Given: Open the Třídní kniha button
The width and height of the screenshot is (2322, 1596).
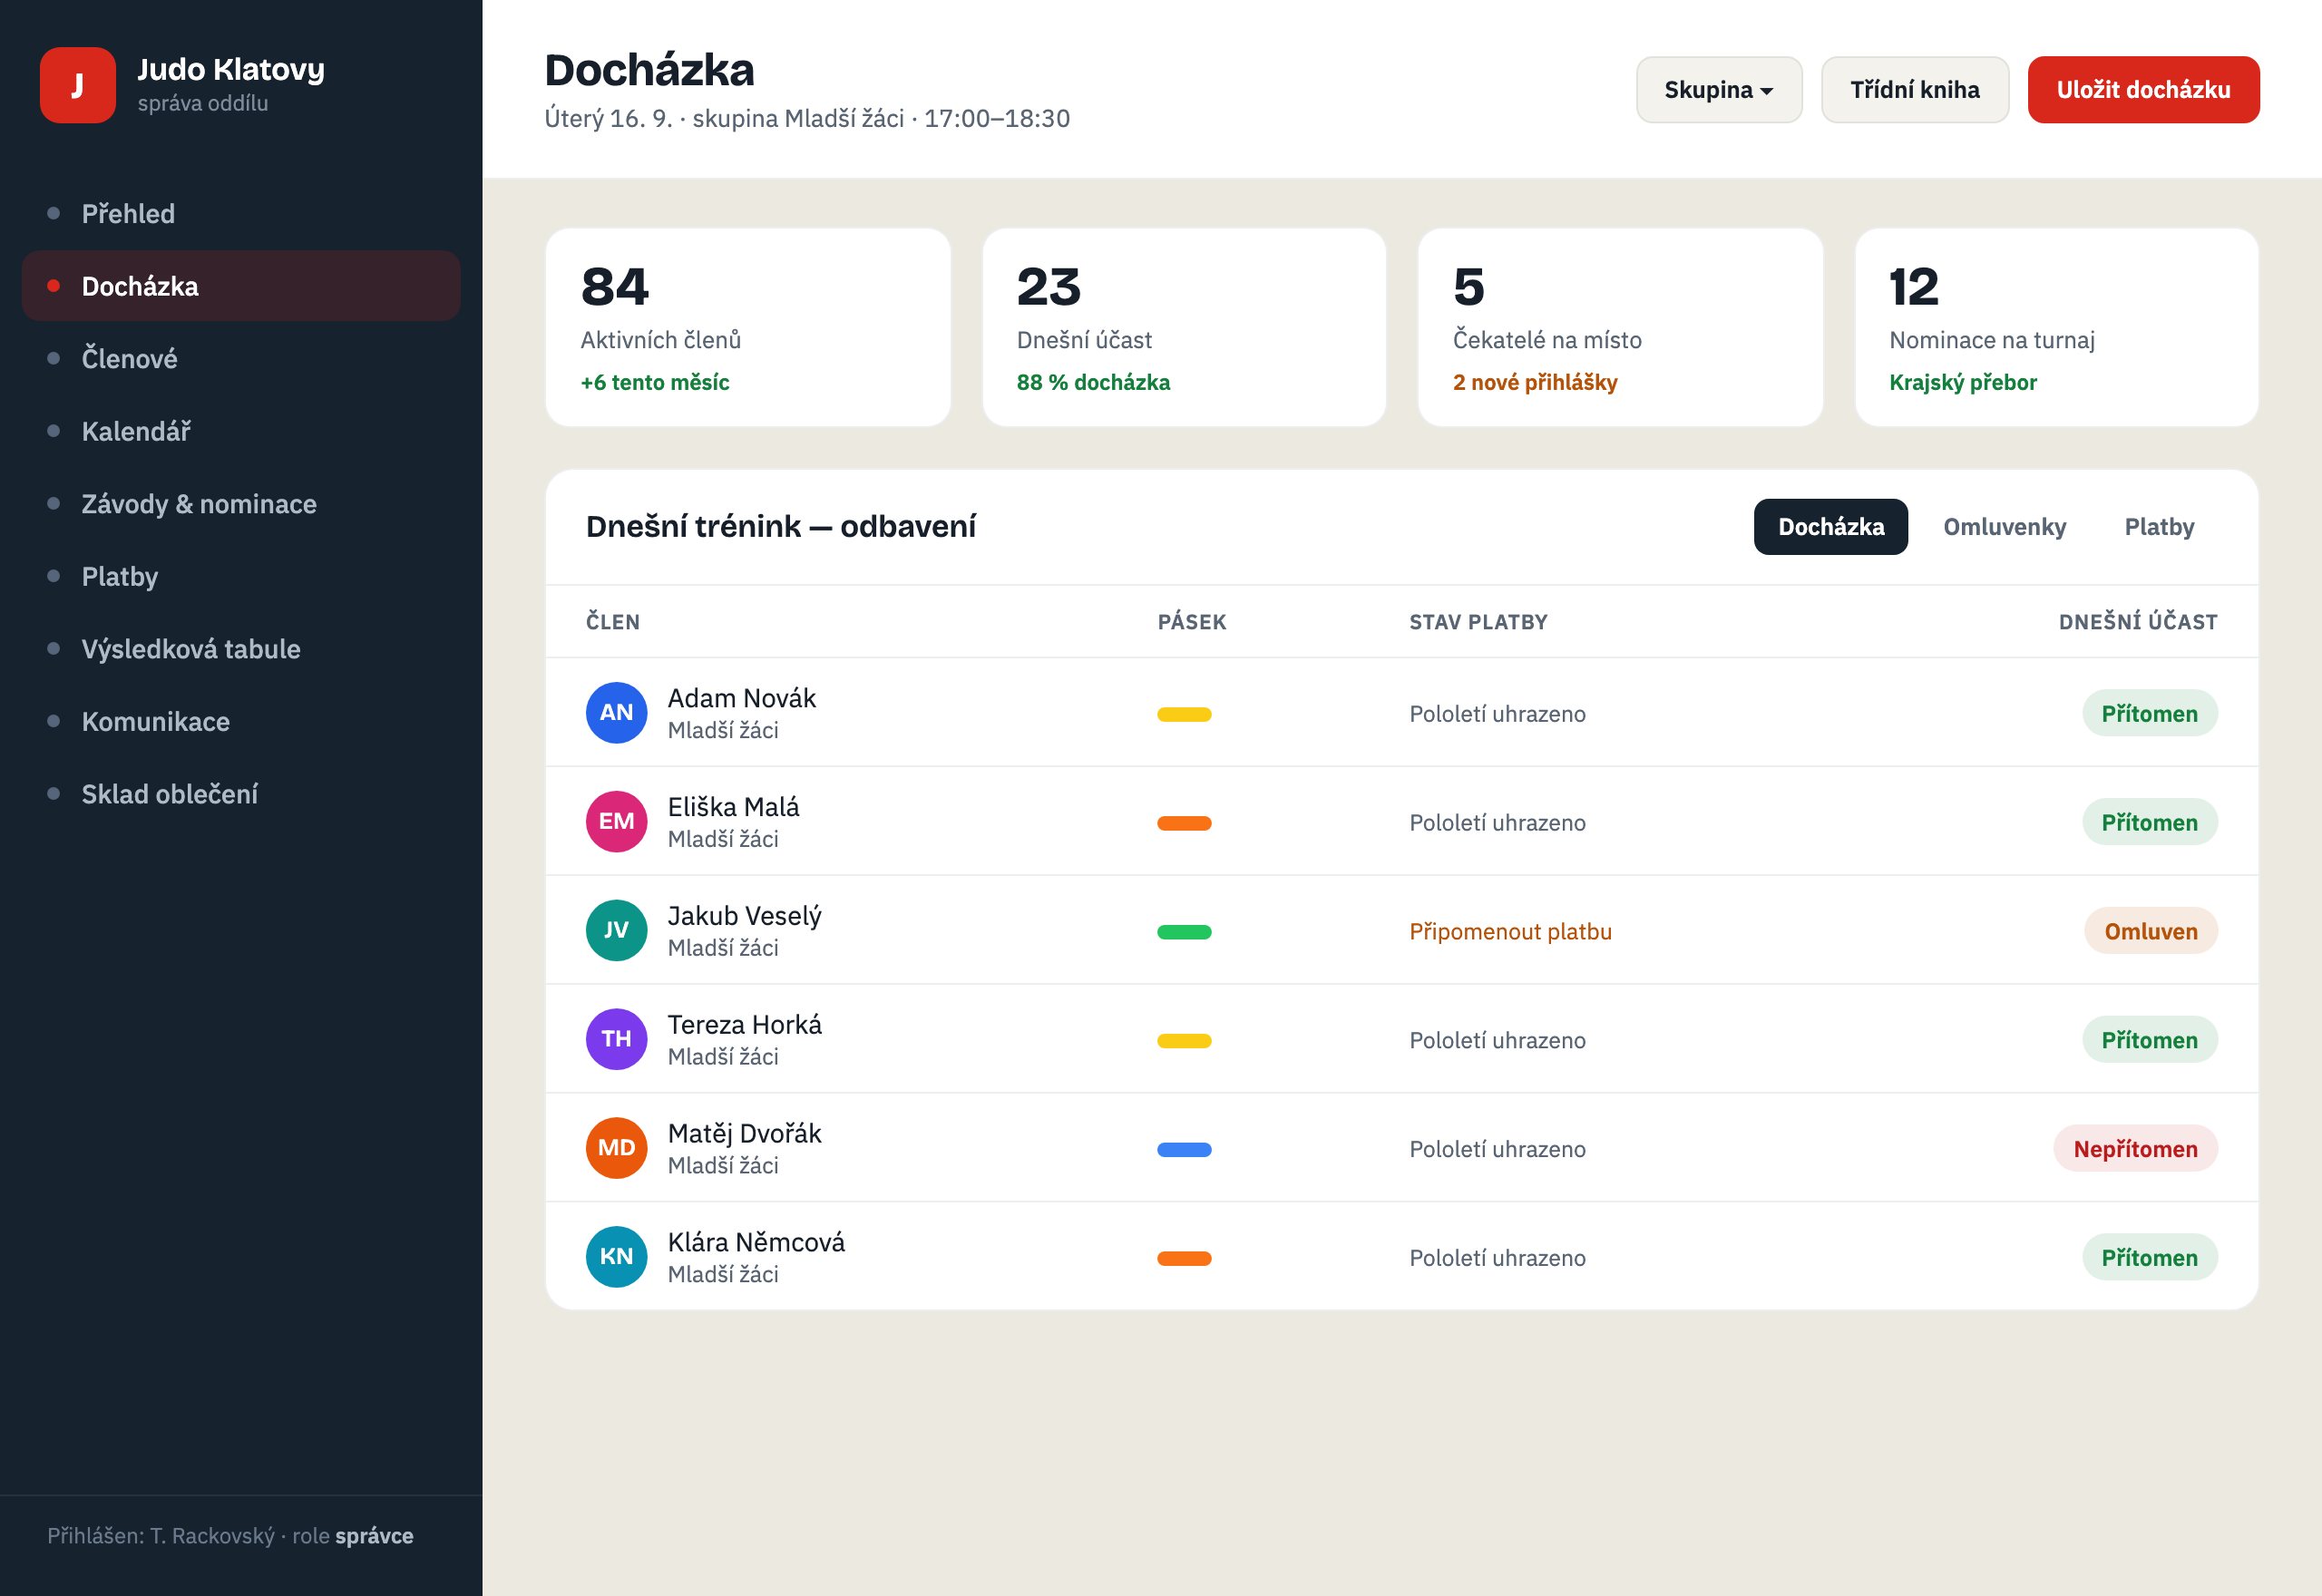Looking at the screenshot, I should click(x=1914, y=90).
